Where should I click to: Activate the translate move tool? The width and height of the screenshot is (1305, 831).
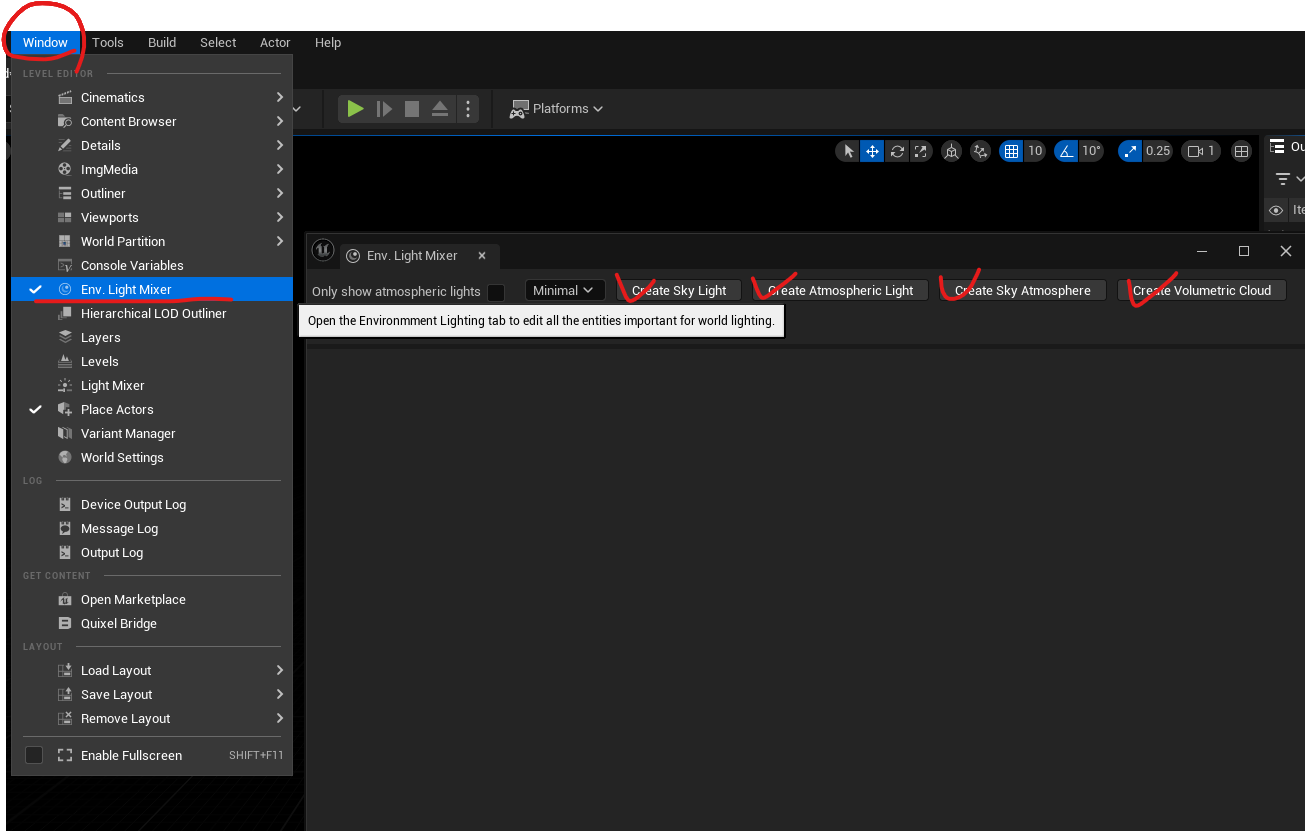point(872,151)
